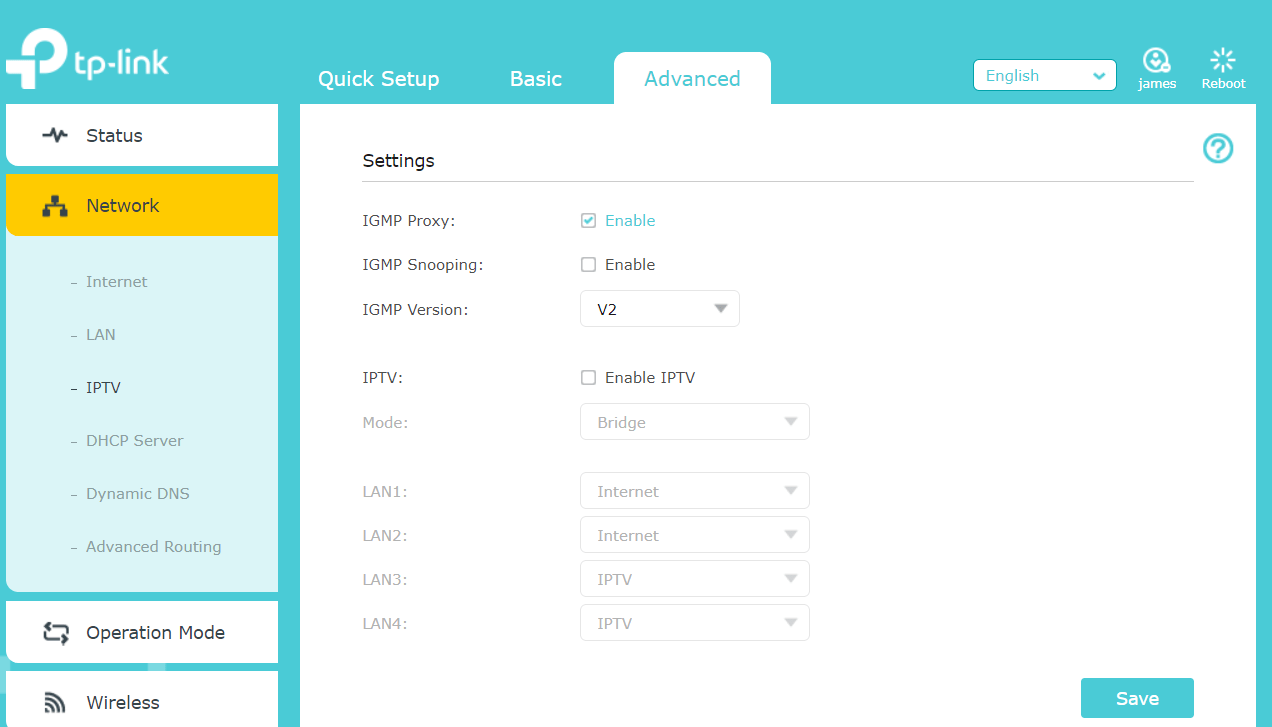Enable the IGMP Snooping checkbox

click(x=588, y=265)
